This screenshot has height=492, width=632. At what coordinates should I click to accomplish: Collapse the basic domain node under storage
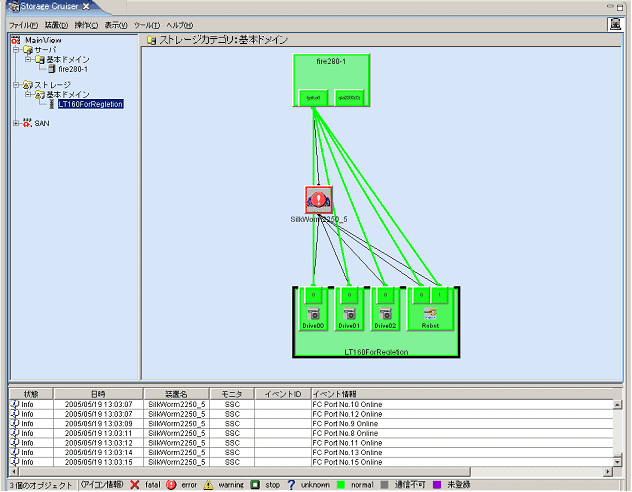[x=28, y=94]
